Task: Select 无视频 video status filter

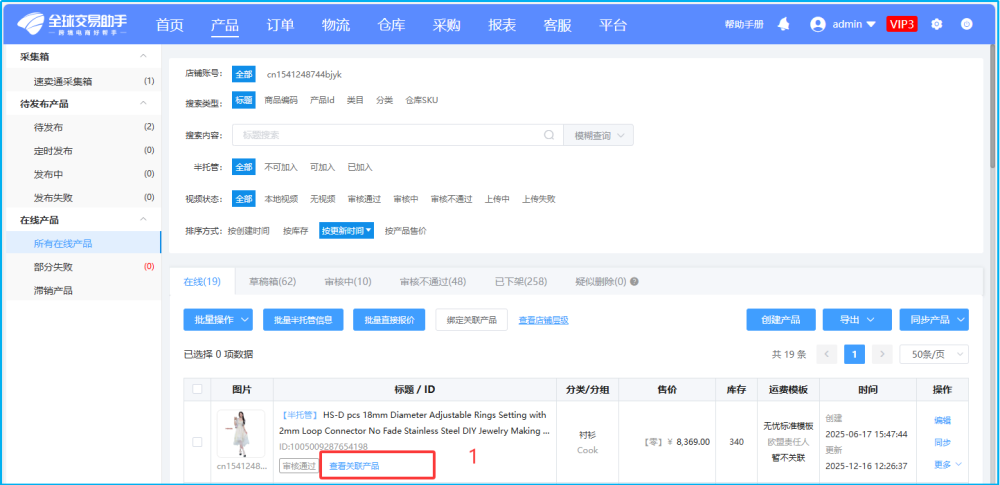Action: pos(323,198)
